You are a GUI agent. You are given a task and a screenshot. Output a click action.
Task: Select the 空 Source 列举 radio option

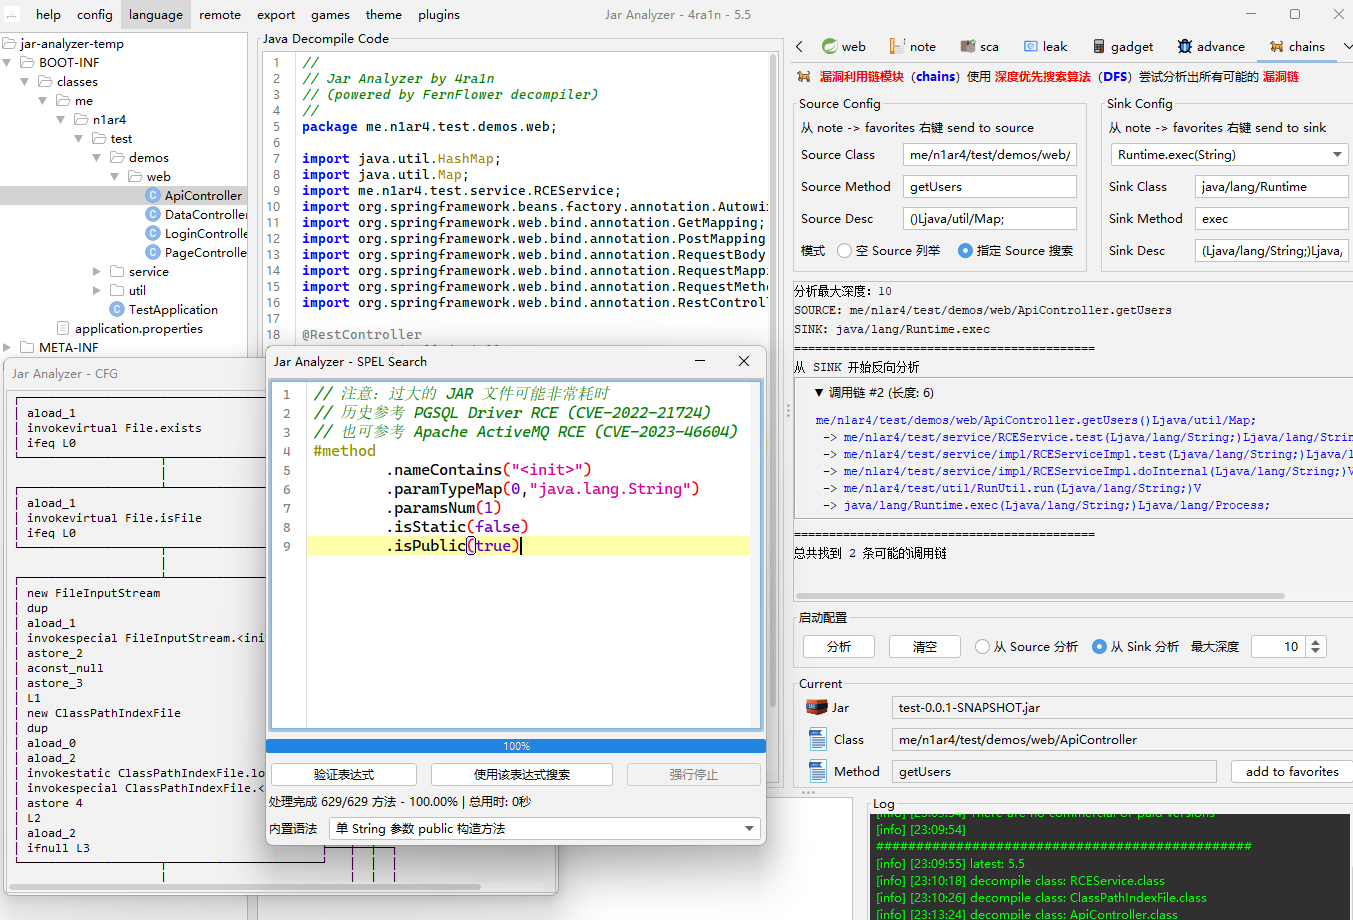tap(845, 251)
